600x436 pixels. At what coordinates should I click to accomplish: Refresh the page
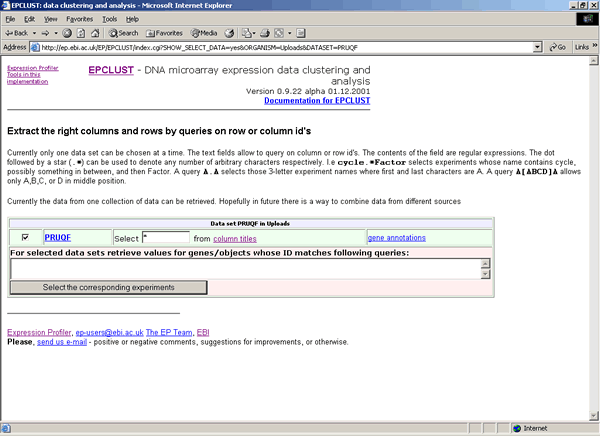[x=81, y=33]
